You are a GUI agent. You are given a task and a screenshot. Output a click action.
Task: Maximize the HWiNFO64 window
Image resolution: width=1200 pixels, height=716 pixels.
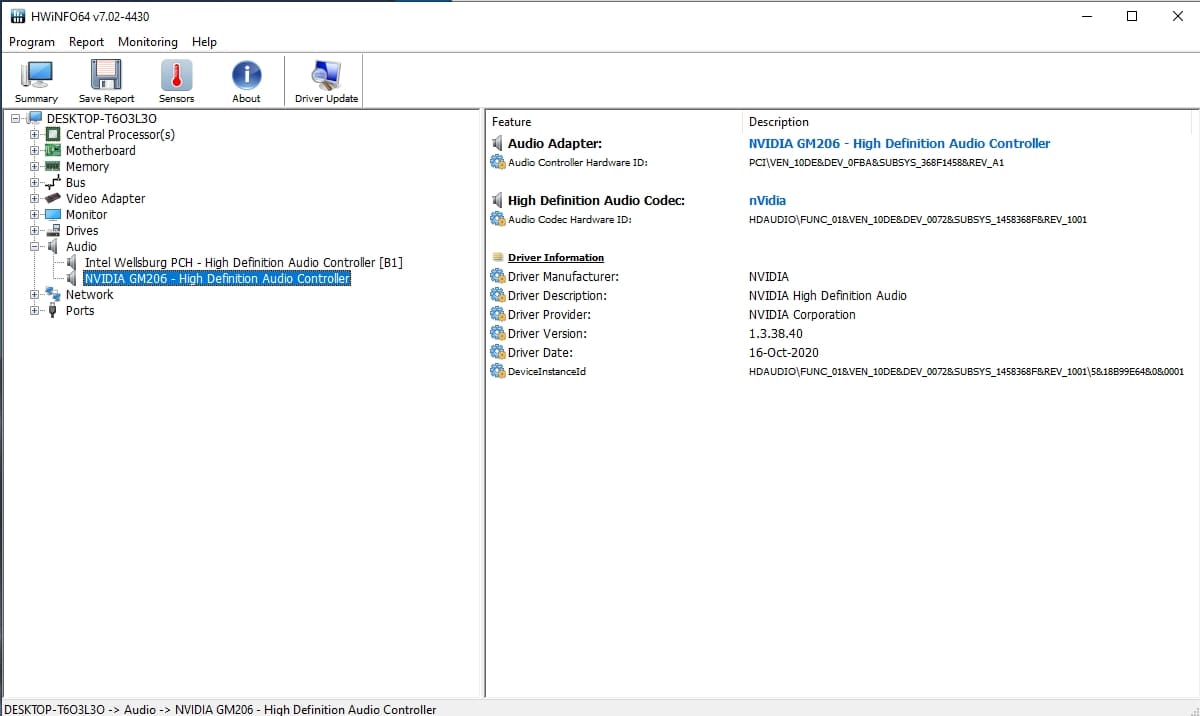tap(1132, 16)
